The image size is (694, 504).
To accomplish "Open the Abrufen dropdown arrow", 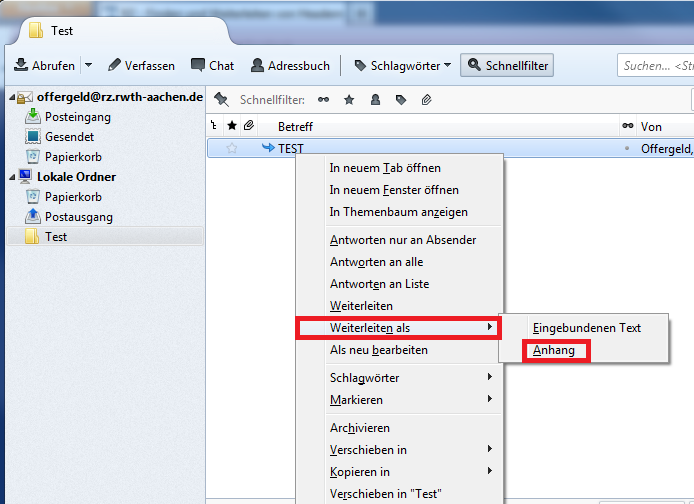I will click(88, 66).
